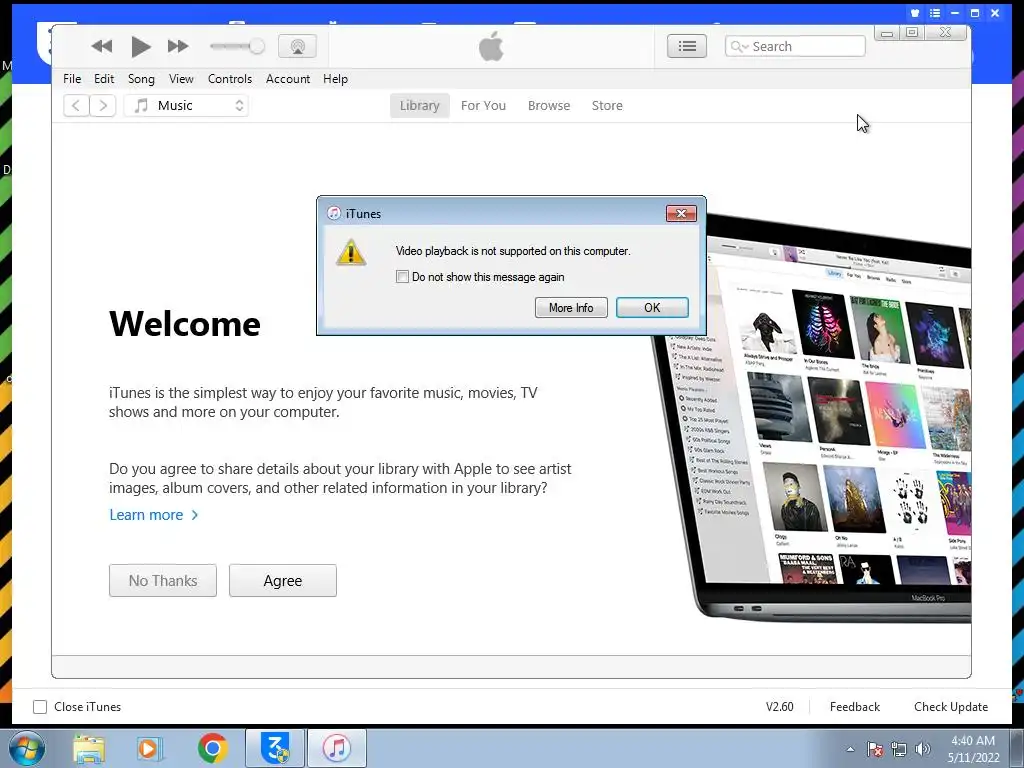Click the forward navigation arrow
This screenshot has width=1024, height=768.
click(103, 105)
